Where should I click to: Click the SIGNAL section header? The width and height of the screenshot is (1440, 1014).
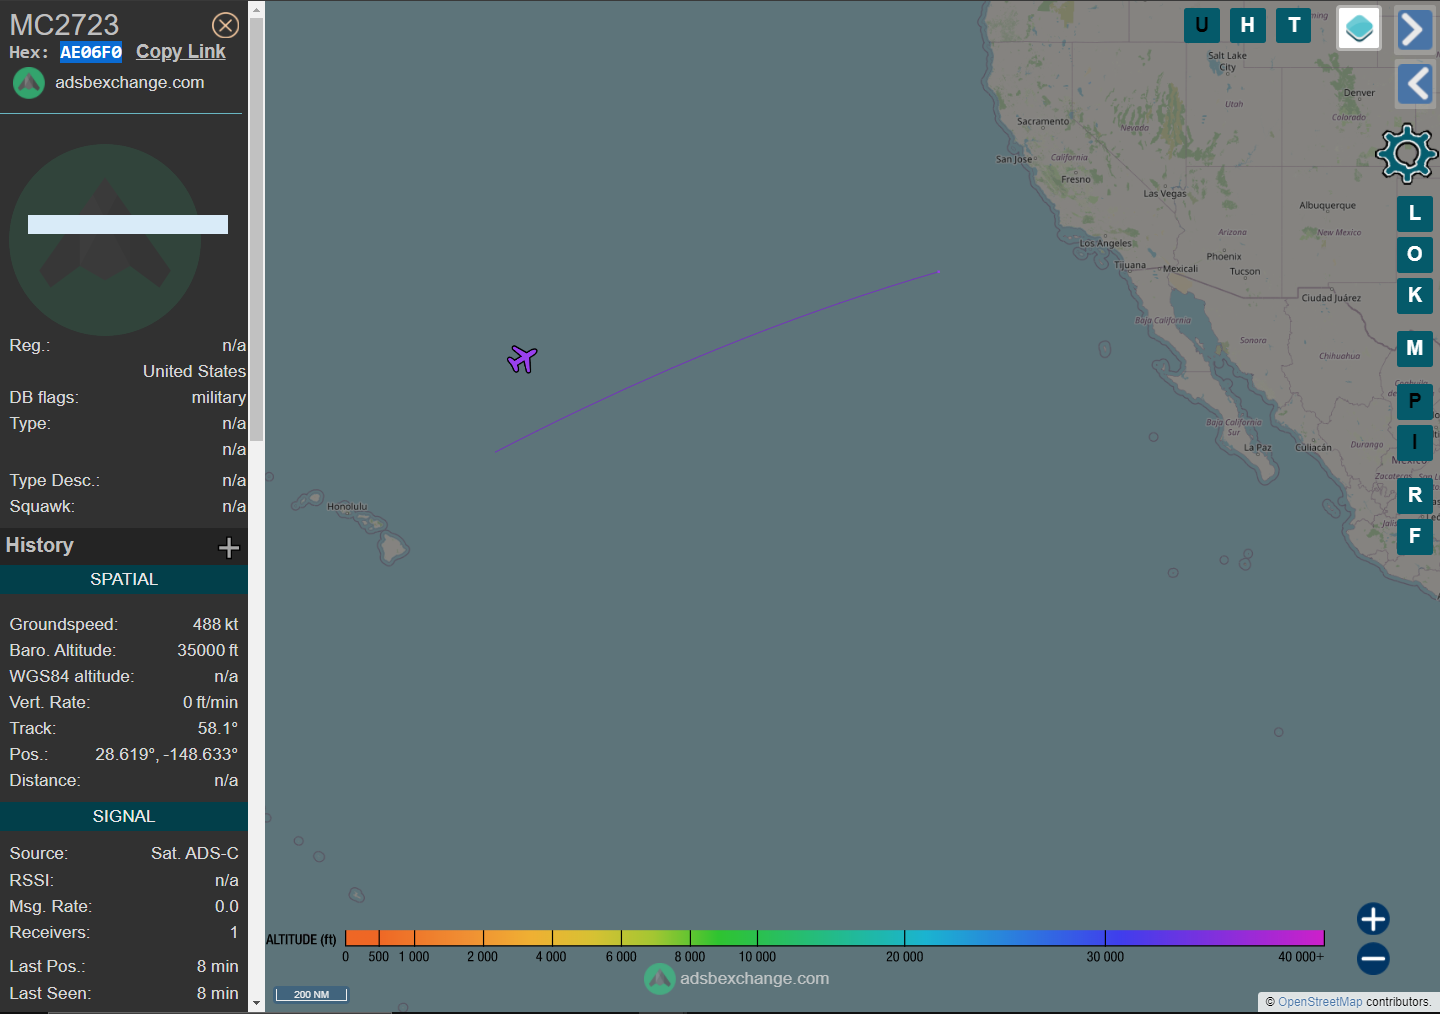tap(124, 816)
